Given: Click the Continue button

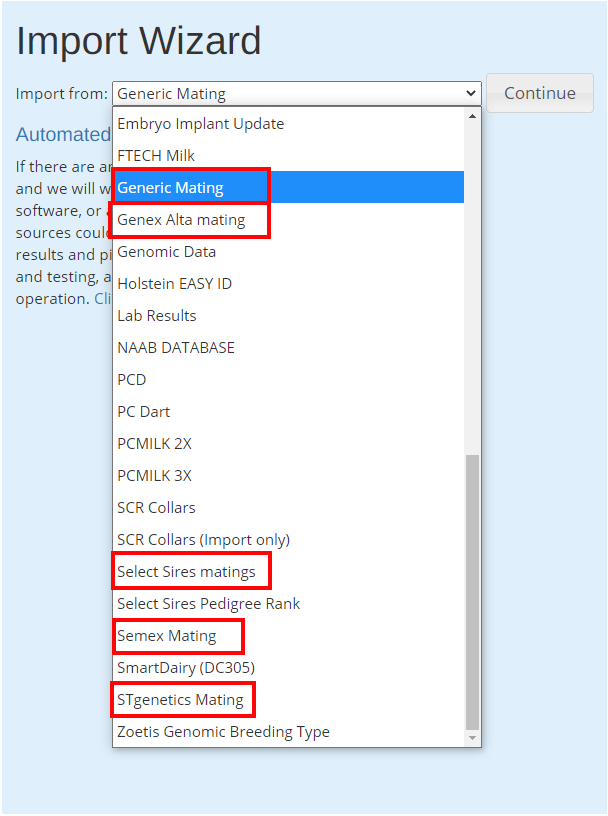Looking at the screenshot, I should [540, 93].
